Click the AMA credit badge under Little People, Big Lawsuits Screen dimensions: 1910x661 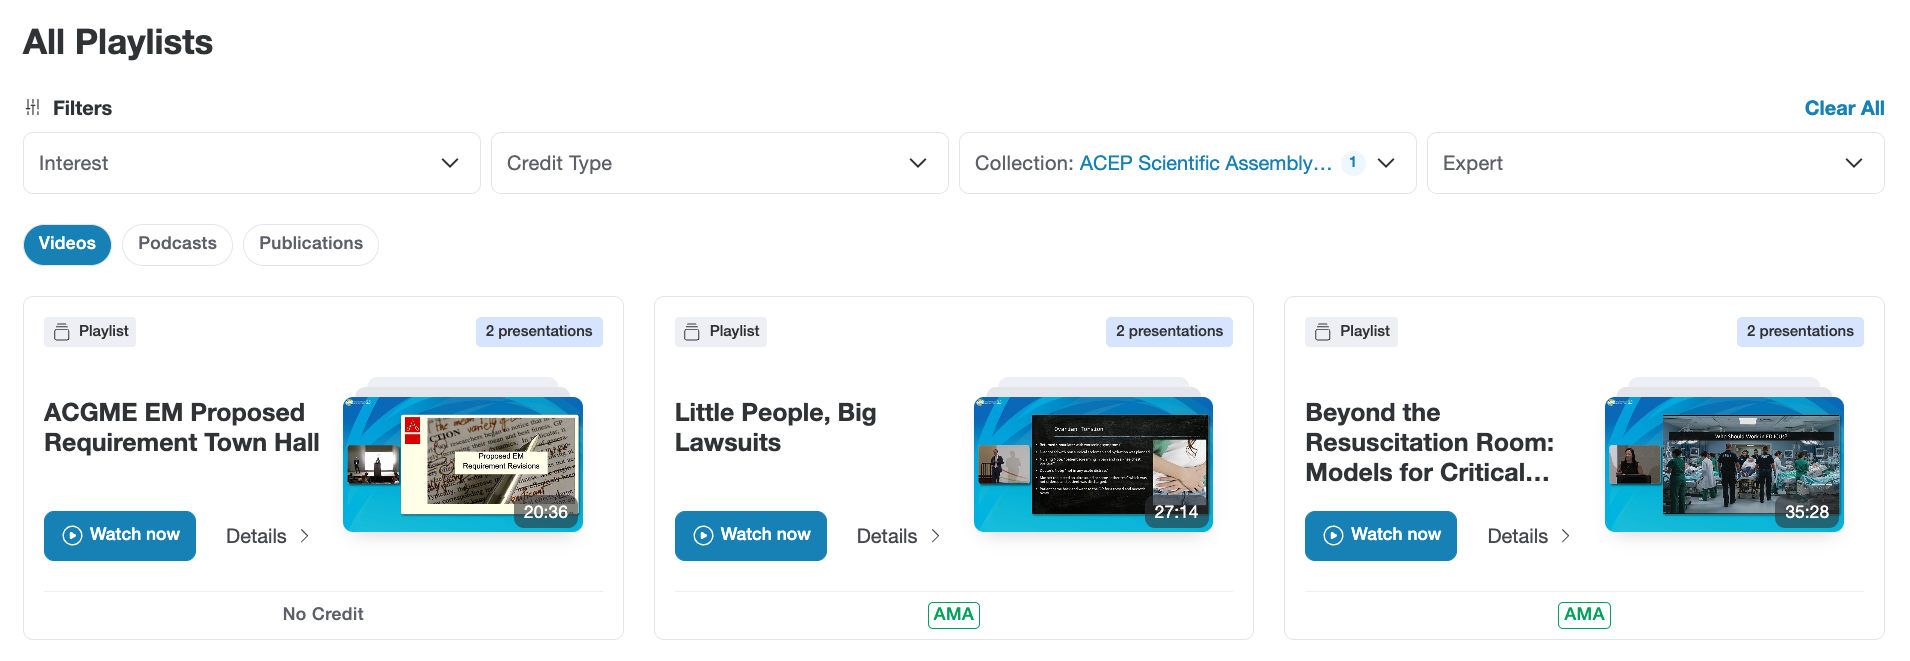point(953,615)
